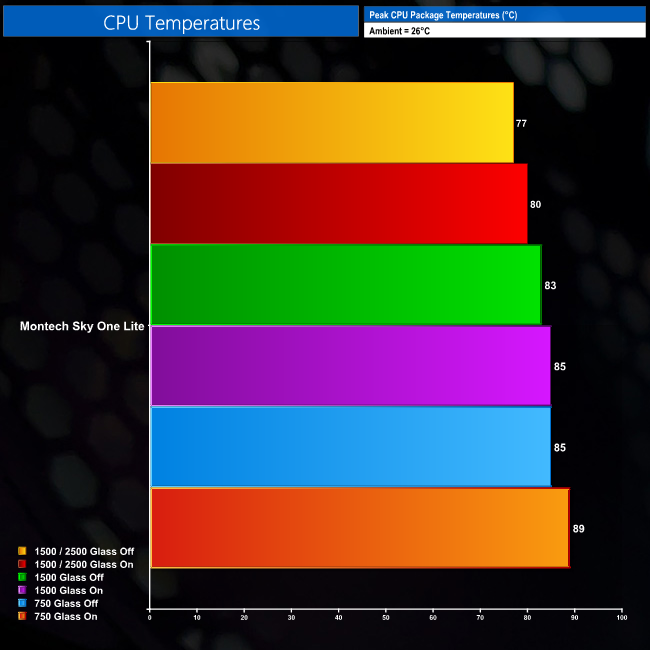Click the purple legend swatch for 1500 Glass On
Image resolution: width=650 pixels, height=650 pixels.
22,590
